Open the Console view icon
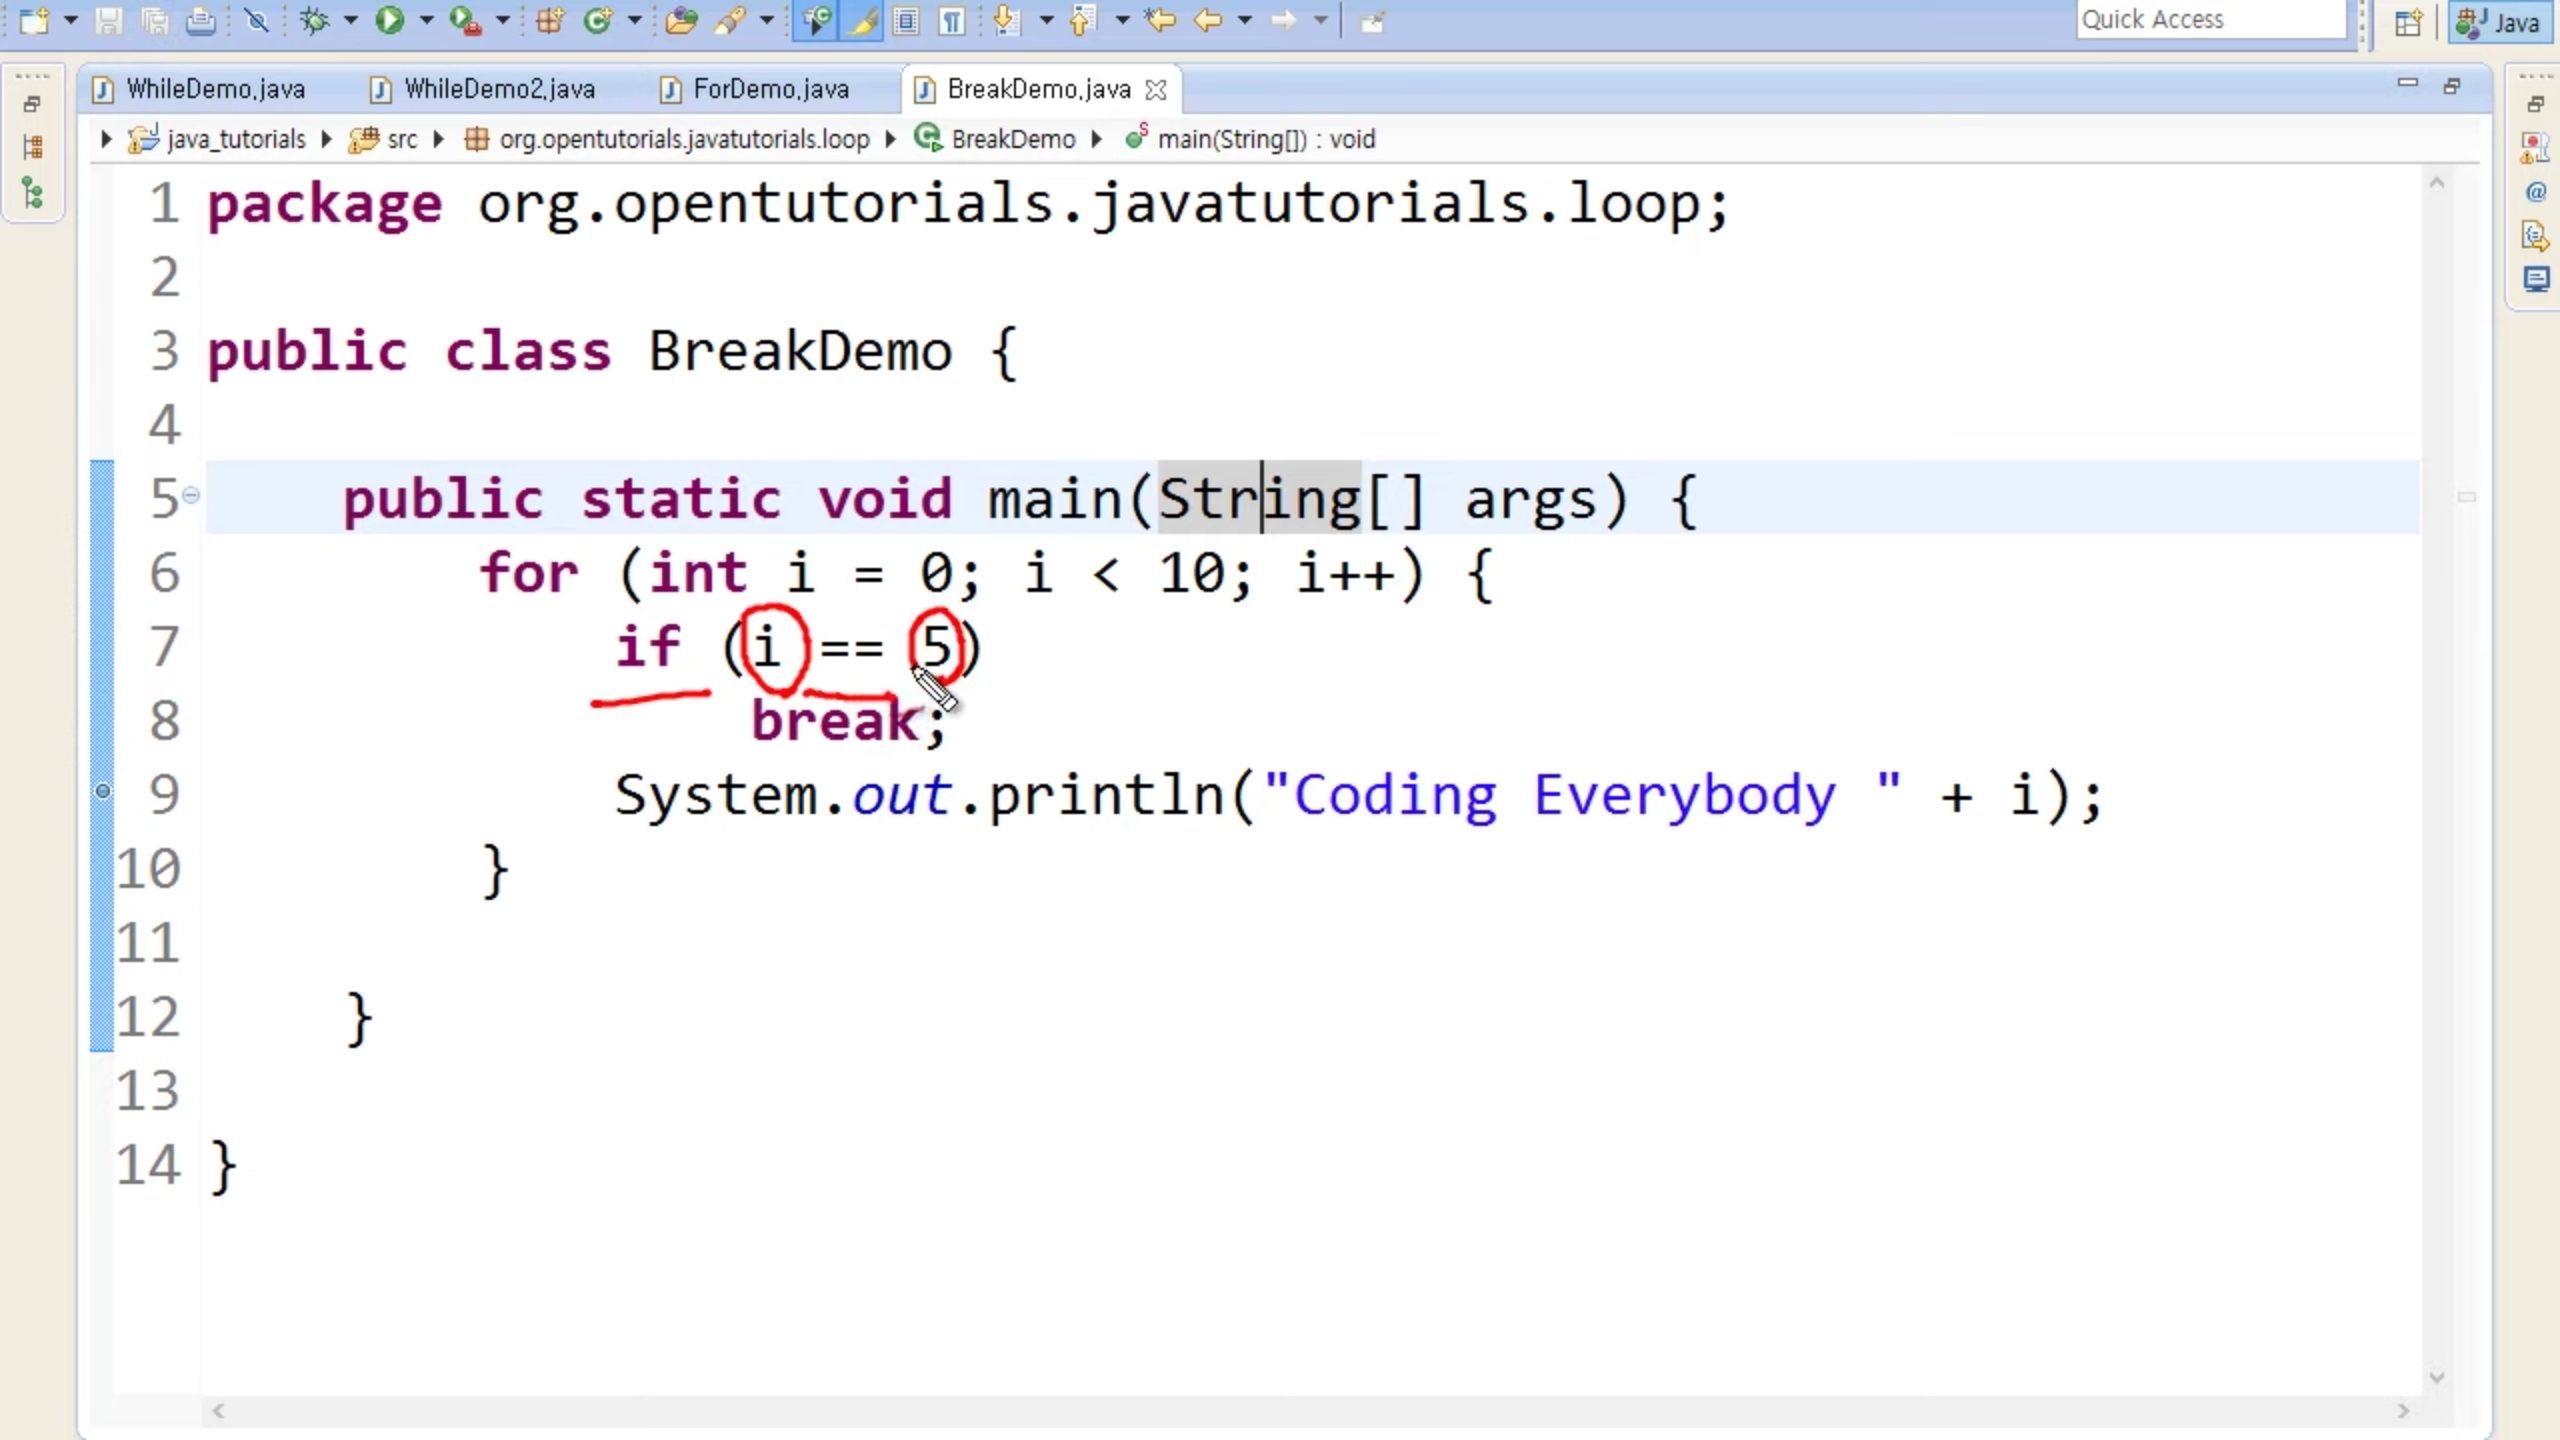The width and height of the screenshot is (2560, 1440). point(2535,279)
